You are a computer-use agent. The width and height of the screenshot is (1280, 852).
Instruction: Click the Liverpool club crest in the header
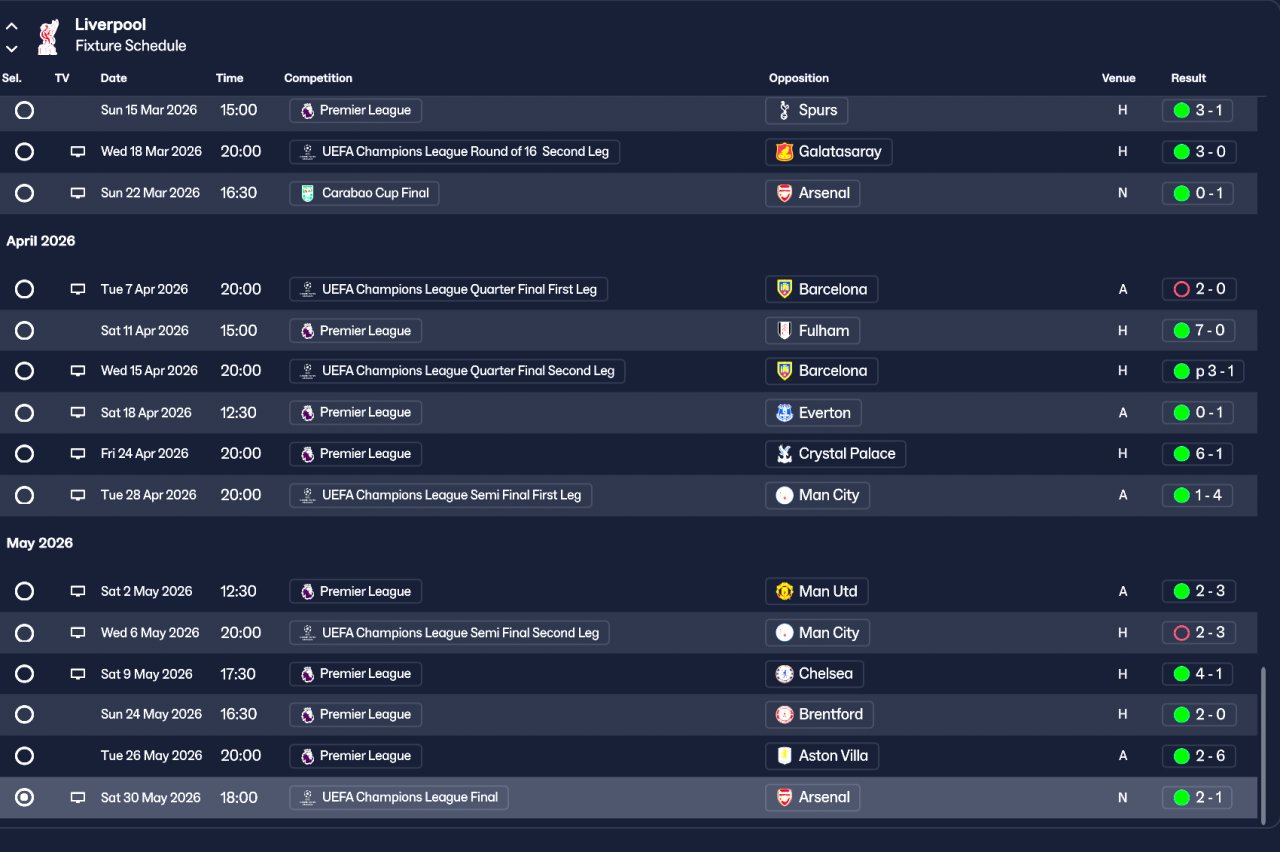click(x=46, y=36)
